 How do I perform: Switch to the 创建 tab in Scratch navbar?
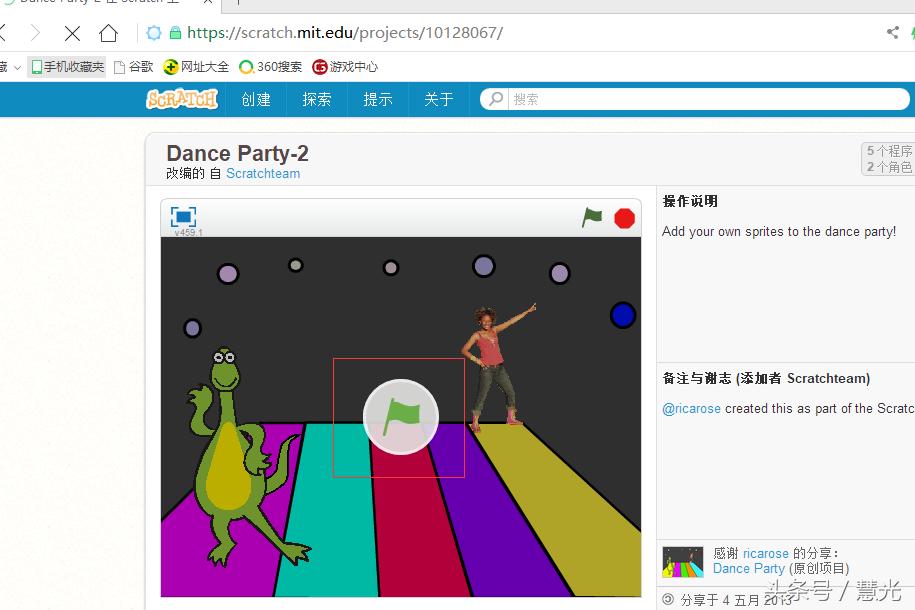point(256,99)
